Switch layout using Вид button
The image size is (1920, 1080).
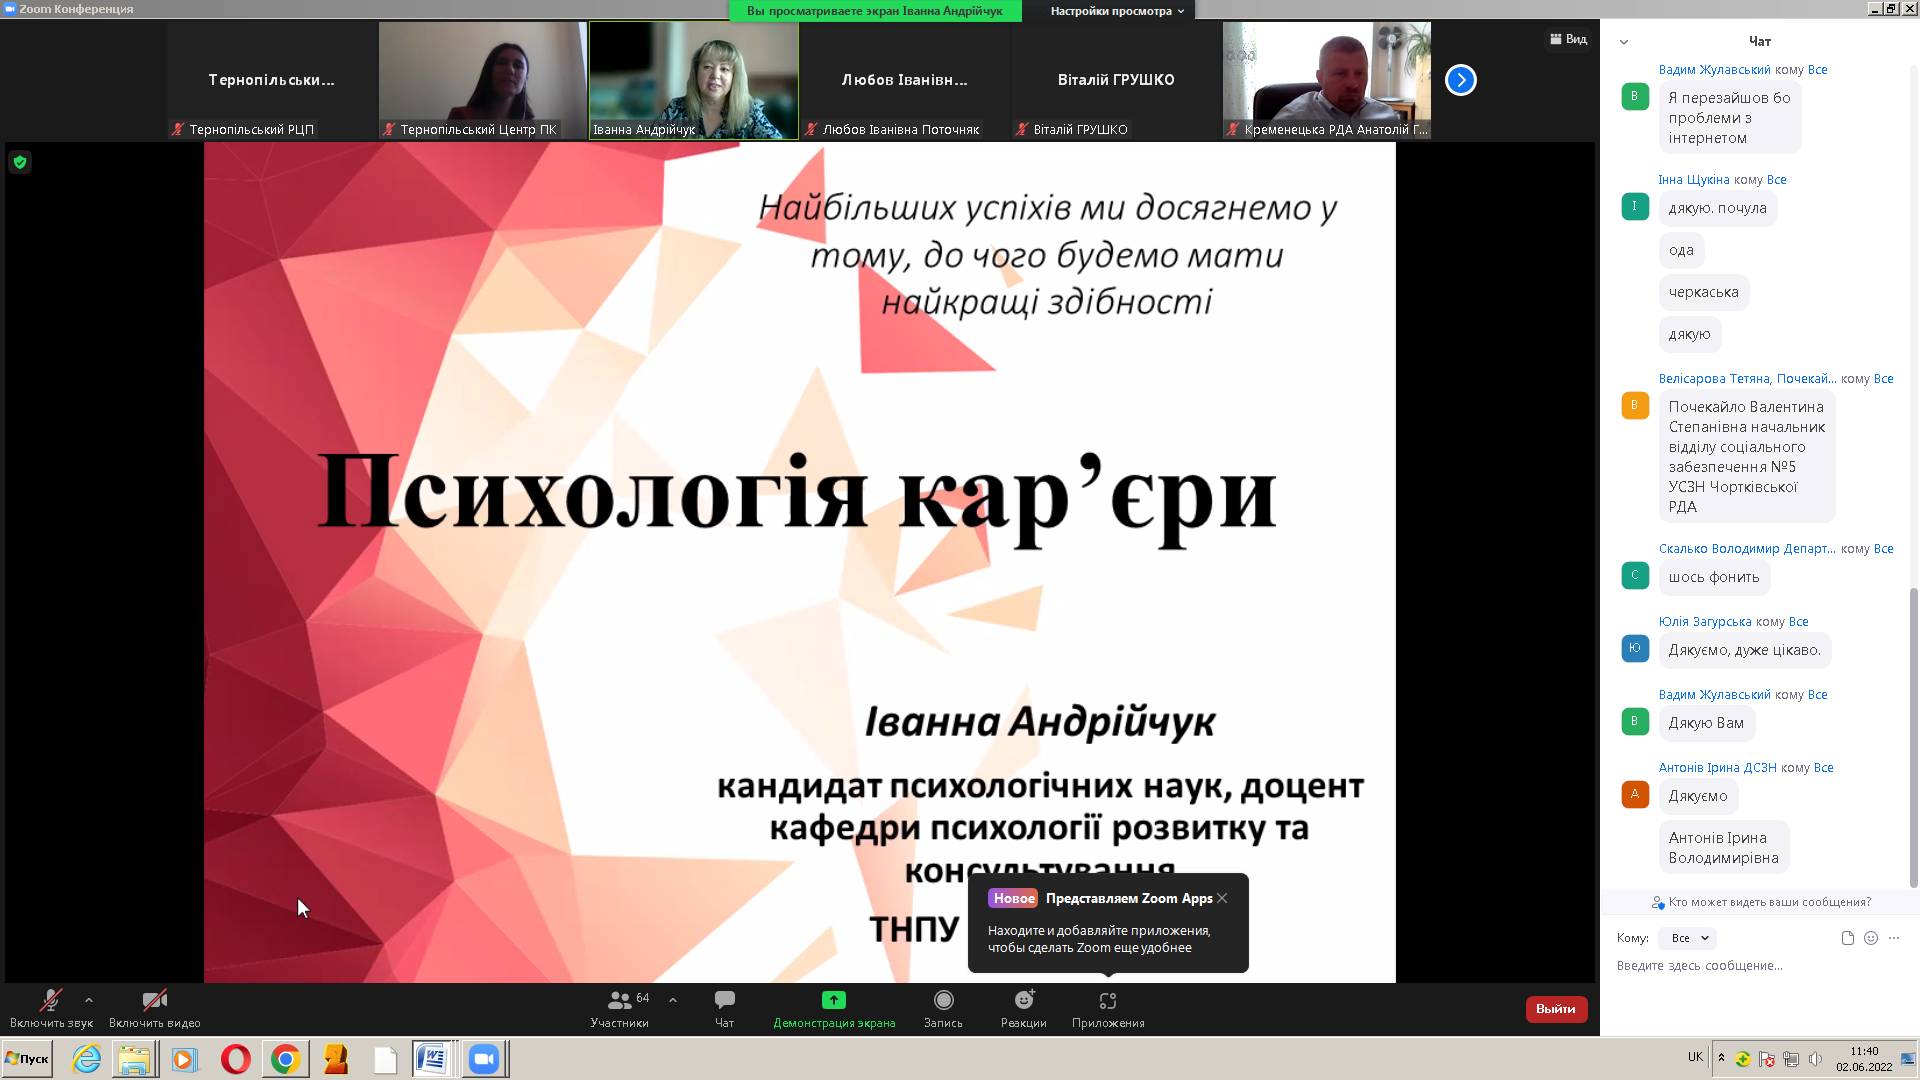pyautogui.click(x=1568, y=39)
